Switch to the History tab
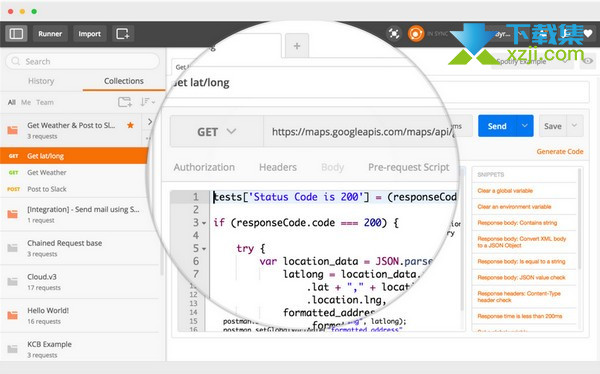This screenshot has width=600, height=374. click(x=41, y=81)
